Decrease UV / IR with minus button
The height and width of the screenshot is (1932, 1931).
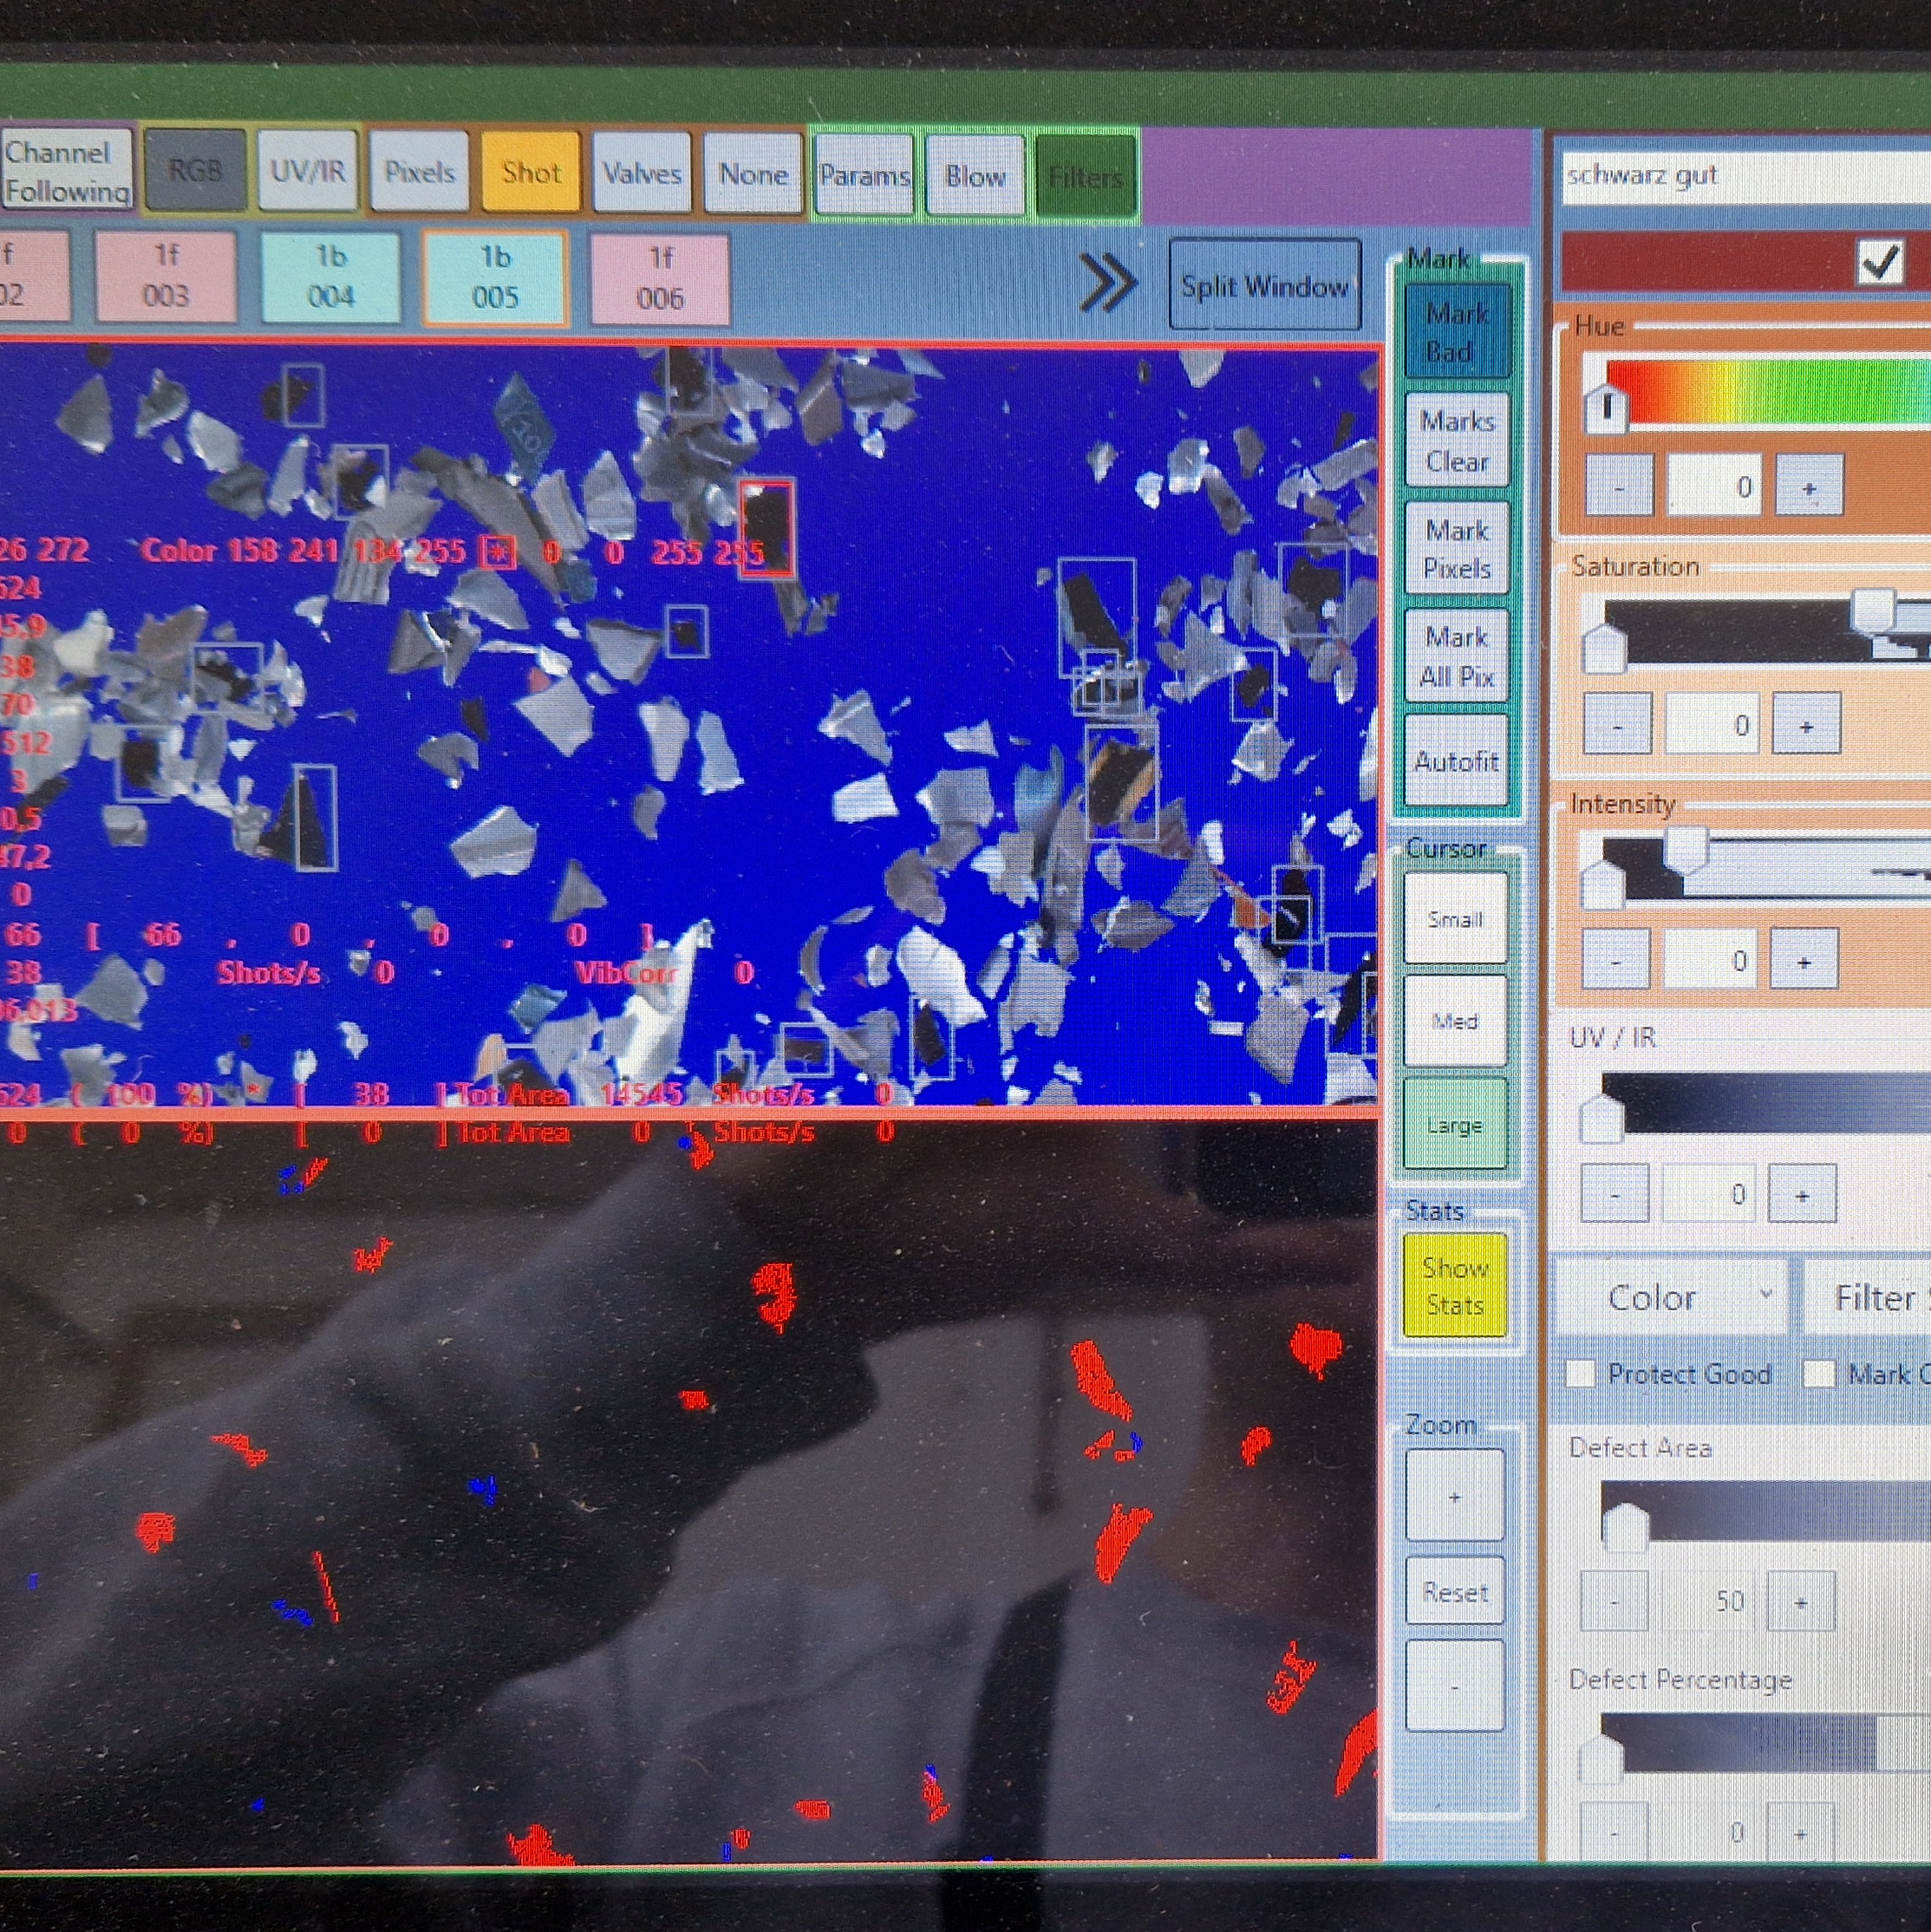(x=1614, y=1193)
